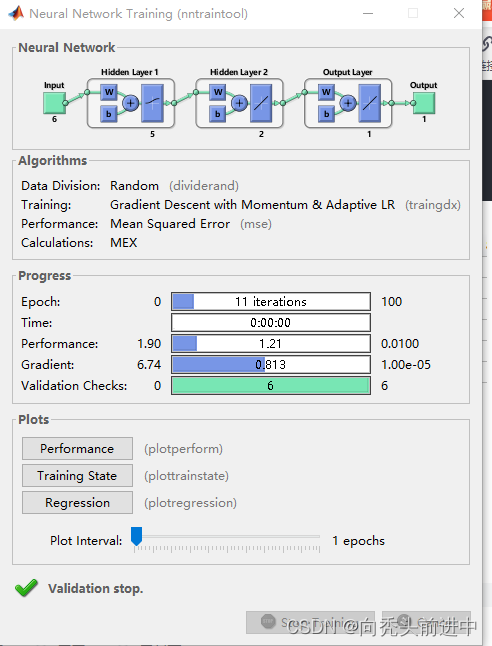Click the Hidden Layer 1 title label
The width and height of the screenshot is (492, 646).
(x=130, y=72)
